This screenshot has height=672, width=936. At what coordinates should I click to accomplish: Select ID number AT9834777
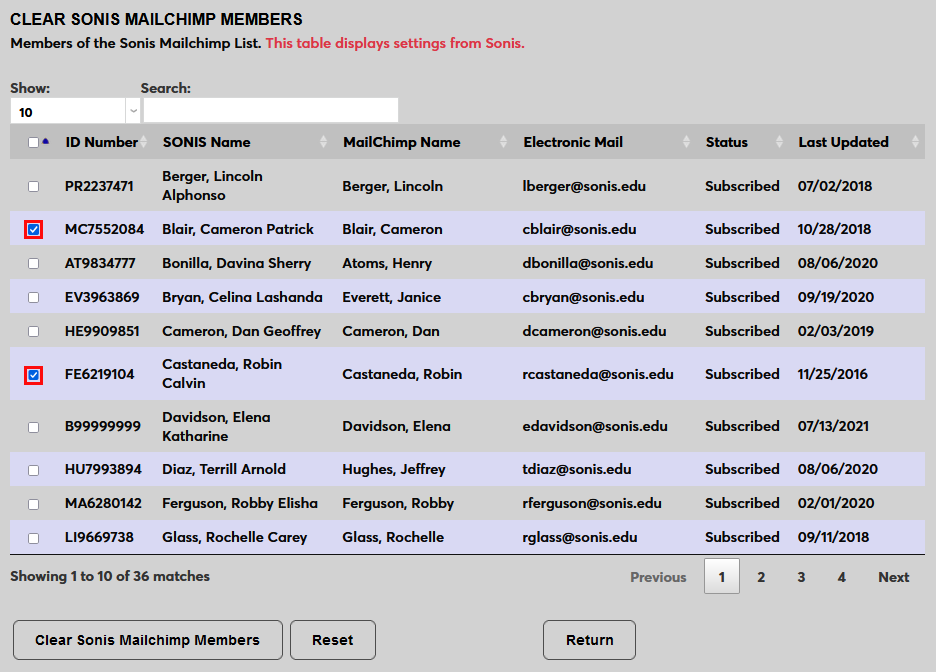pyautogui.click(x=100, y=263)
